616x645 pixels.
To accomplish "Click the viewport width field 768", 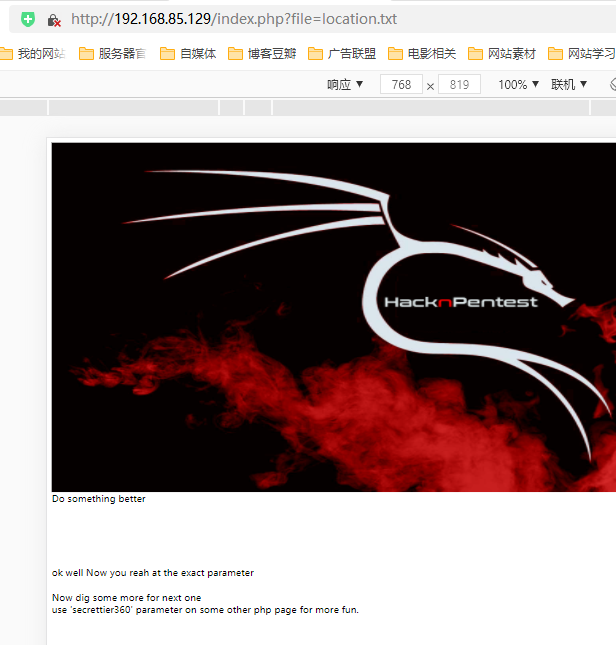I will (x=401, y=84).
